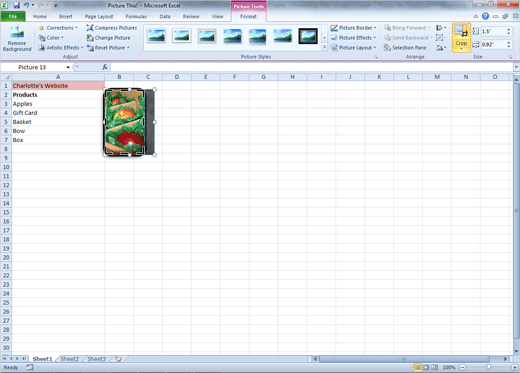
Task: Open the Page Layout ribbon tab
Action: 99,16
